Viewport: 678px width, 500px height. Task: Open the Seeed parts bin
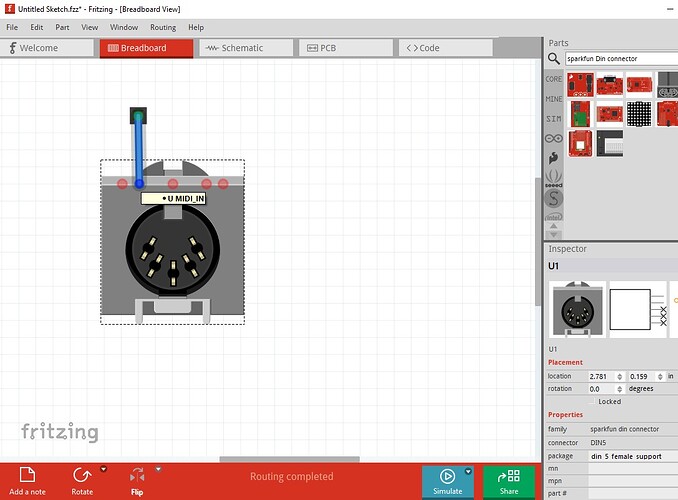pos(553,177)
